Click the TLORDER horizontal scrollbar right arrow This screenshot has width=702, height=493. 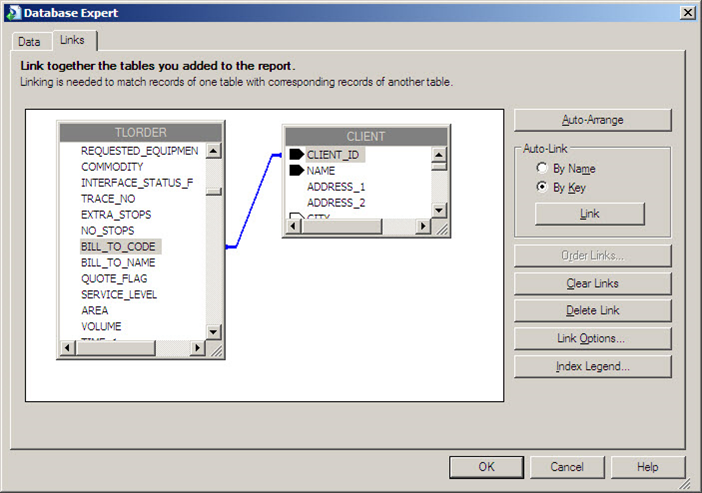point(197,347)
